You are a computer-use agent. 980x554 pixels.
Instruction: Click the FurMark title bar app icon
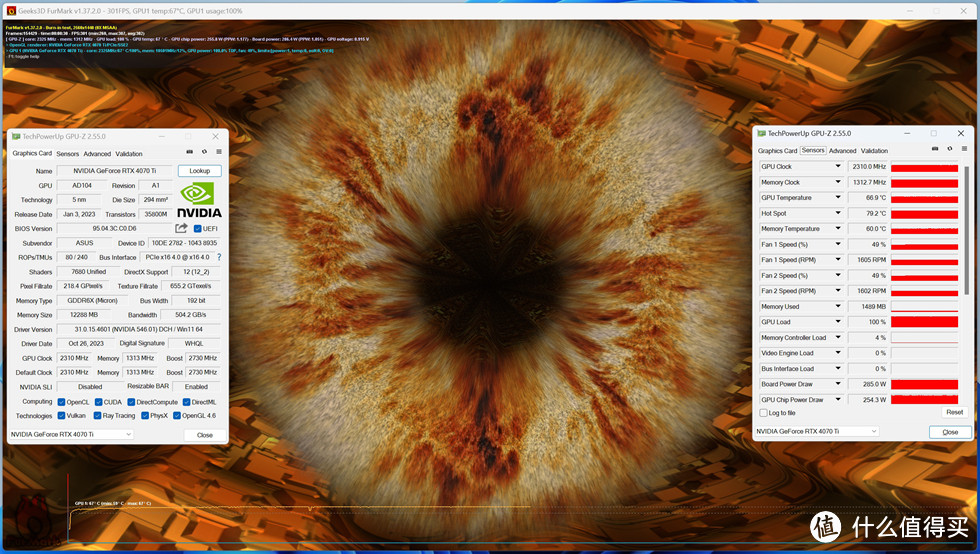(11, 11)
